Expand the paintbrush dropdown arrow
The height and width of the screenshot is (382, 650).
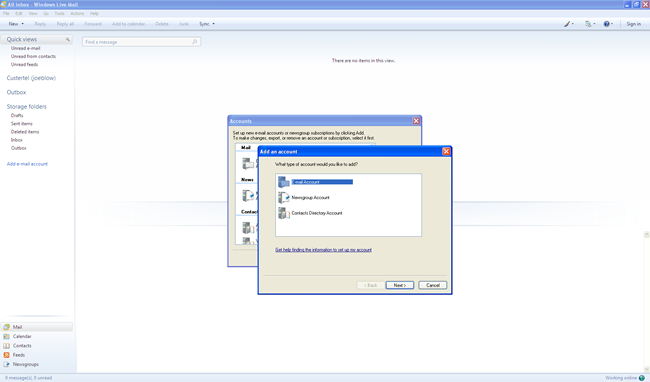click(x=573, y=24)
